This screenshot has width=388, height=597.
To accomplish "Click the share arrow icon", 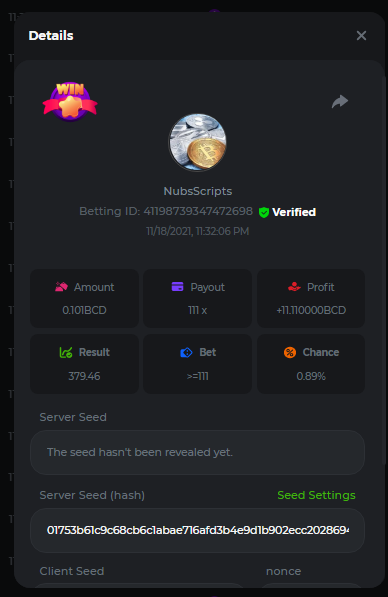I will [340, 101].
